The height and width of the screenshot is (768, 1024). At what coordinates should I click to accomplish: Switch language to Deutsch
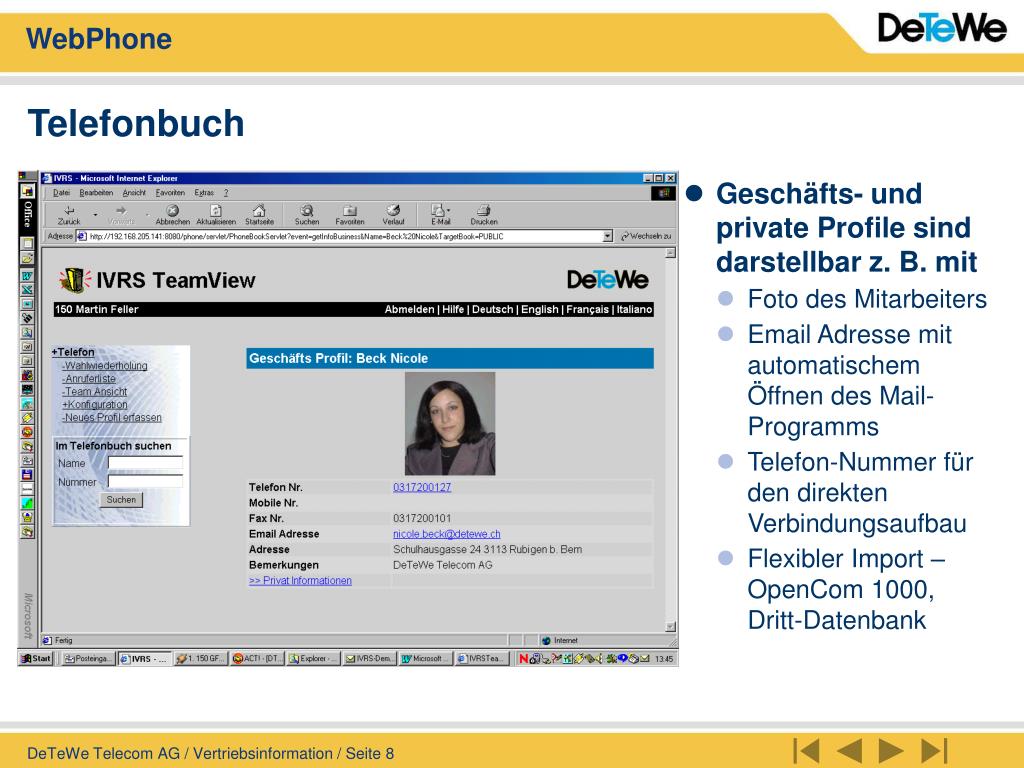[492, 310]
